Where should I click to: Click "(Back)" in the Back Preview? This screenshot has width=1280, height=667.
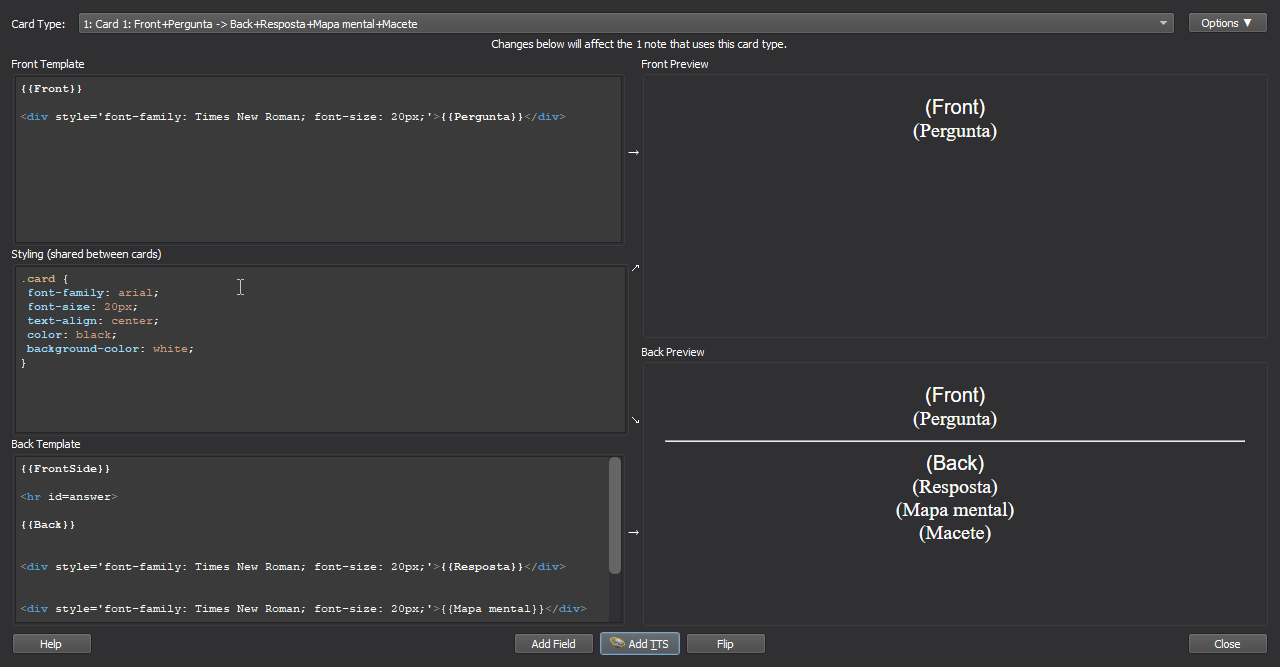point(955,463)
